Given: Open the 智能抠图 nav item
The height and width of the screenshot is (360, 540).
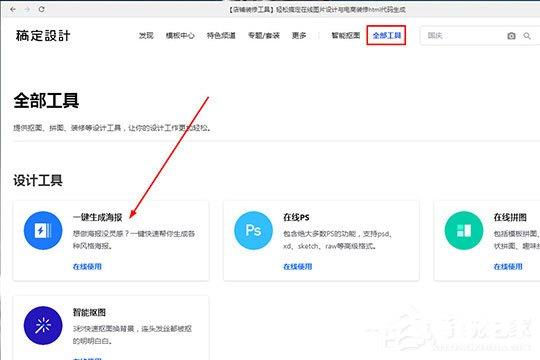Looking at the screenshot, I should point(345,35).
